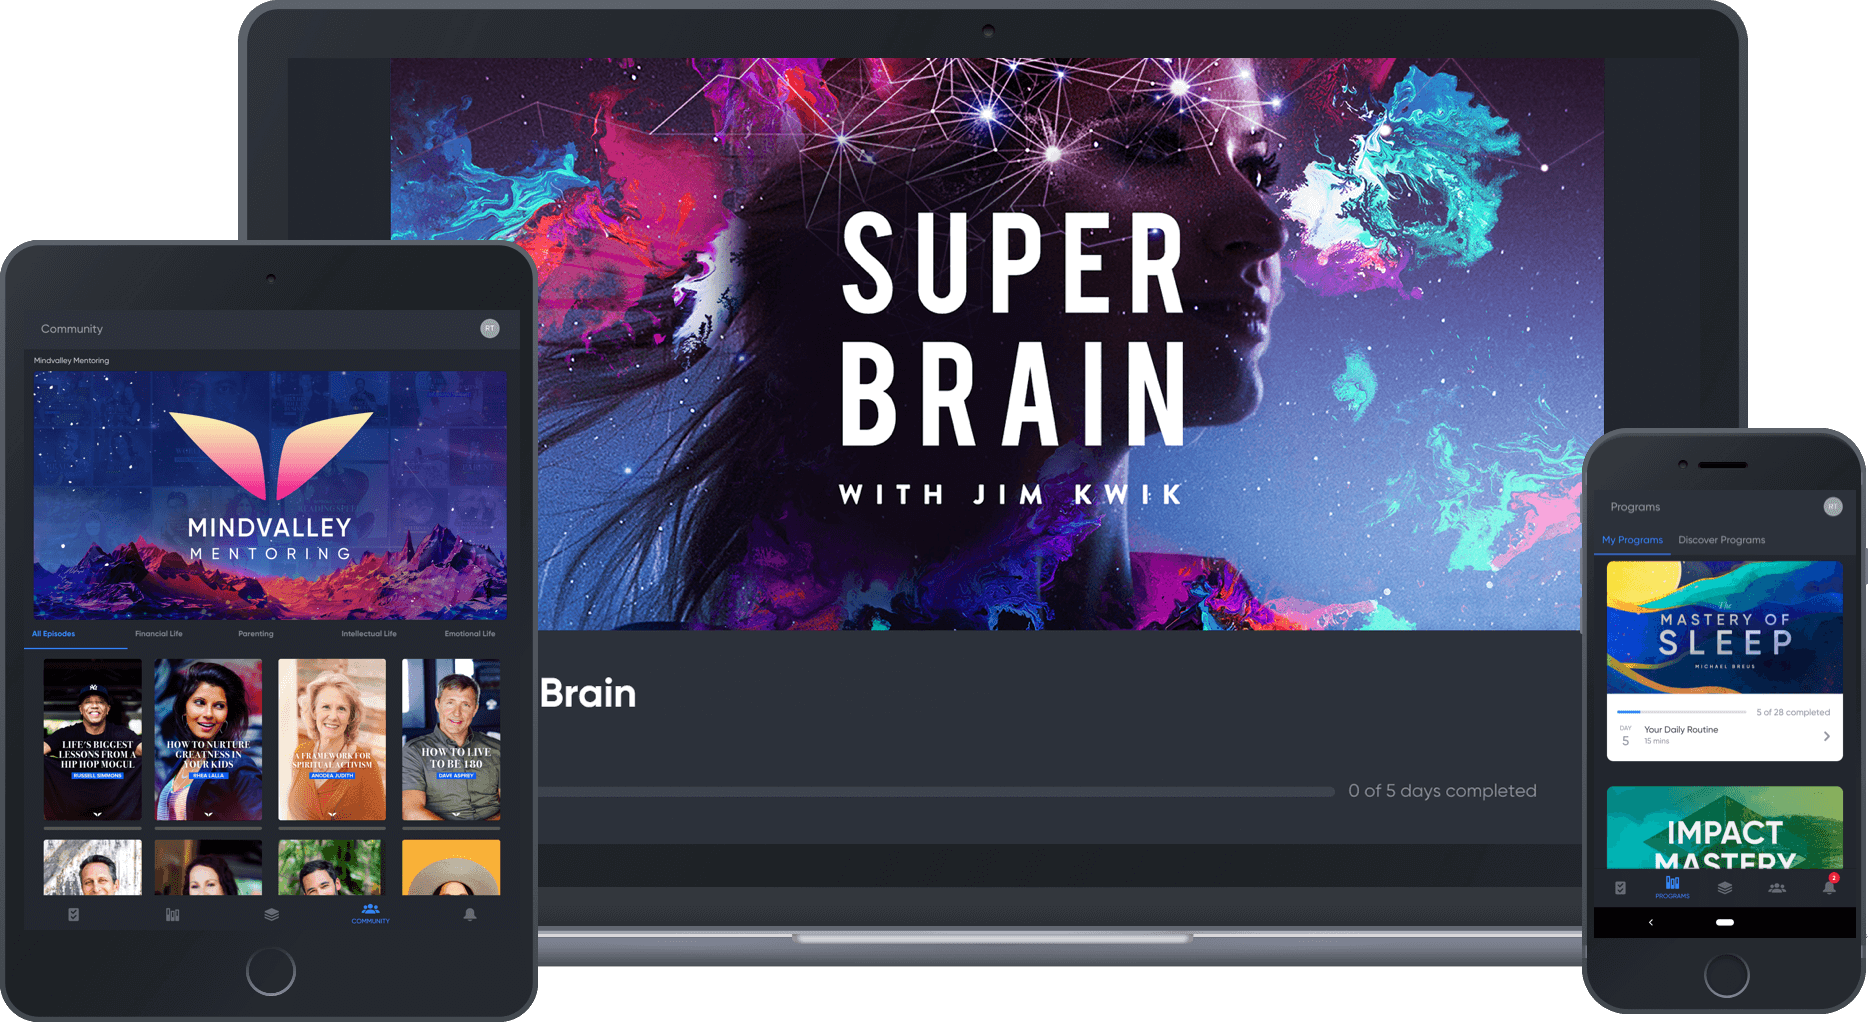This screenshot has width=1870, height=1022.
Task: Click the tablet's physical home button
Action: [x=271, y=970]
